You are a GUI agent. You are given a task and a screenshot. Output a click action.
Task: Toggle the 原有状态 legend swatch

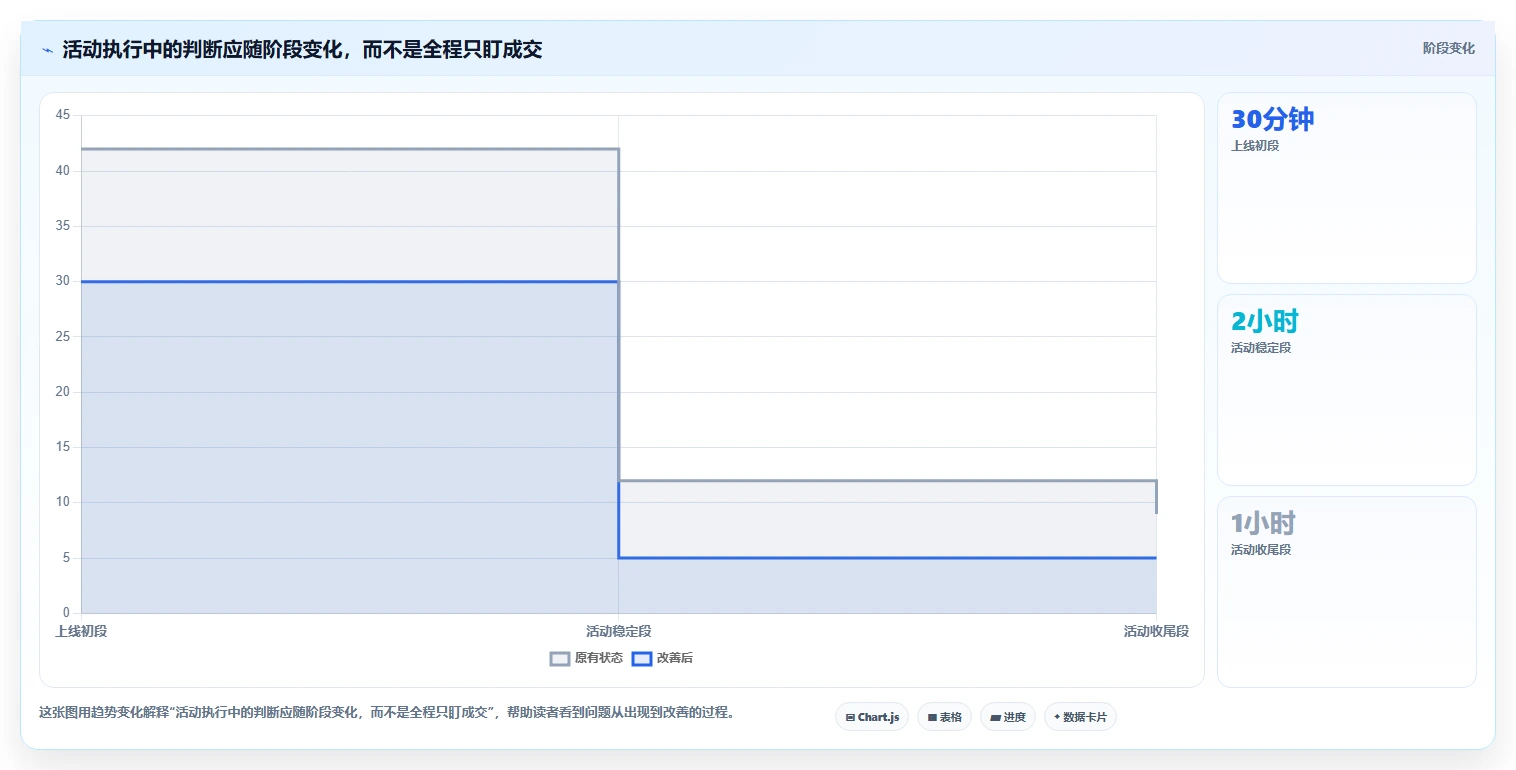[x=560, y=658]
